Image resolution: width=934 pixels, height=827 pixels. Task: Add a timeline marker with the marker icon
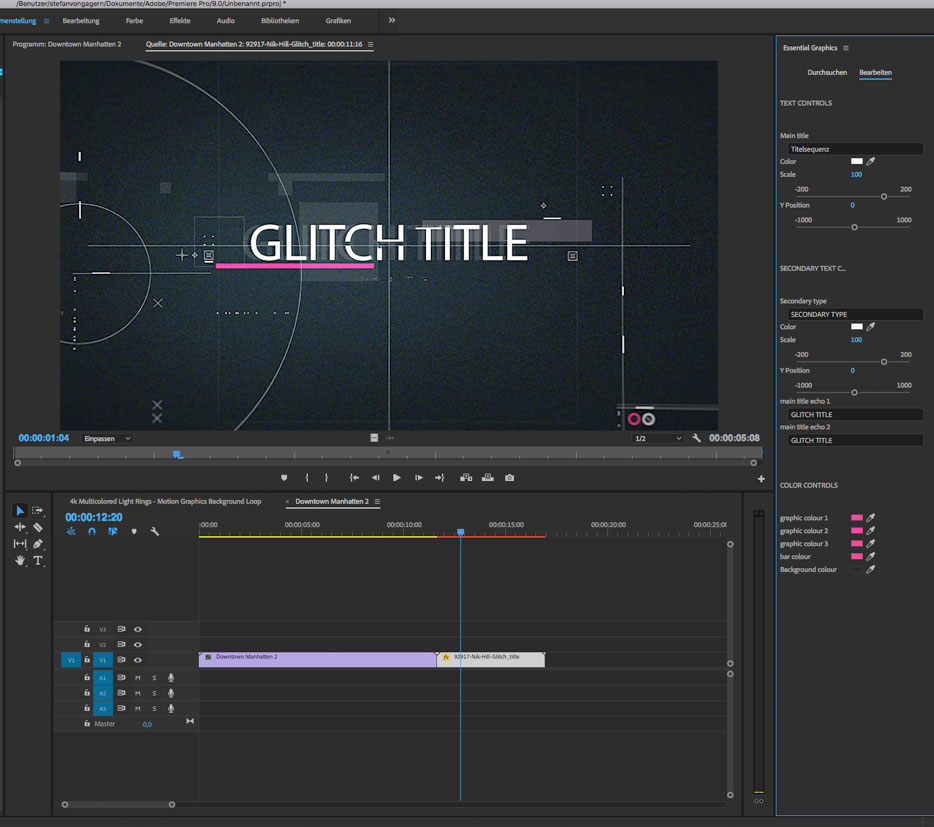point(134,531)
